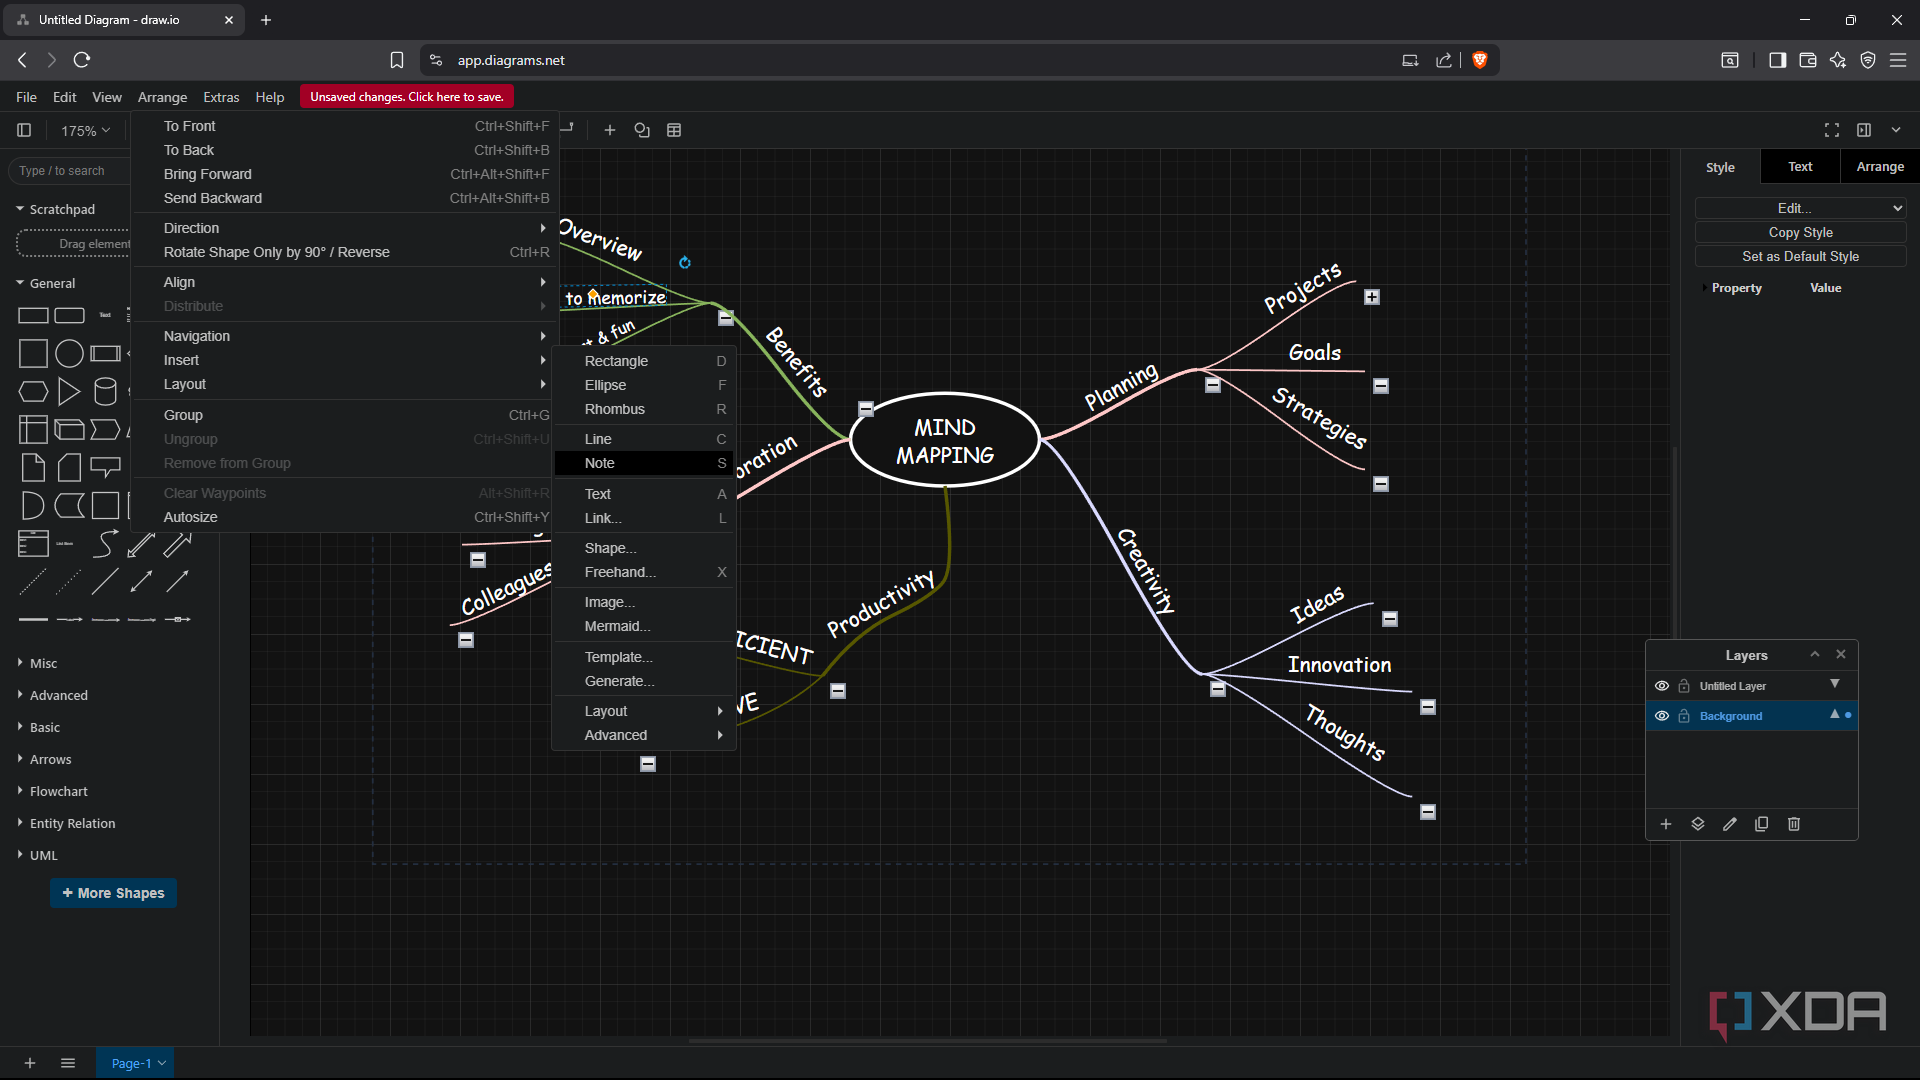The height and width of the screenshot is (1080, 1920).
Task: Choose Note from Insert submenu
Action: coord(645,463)
